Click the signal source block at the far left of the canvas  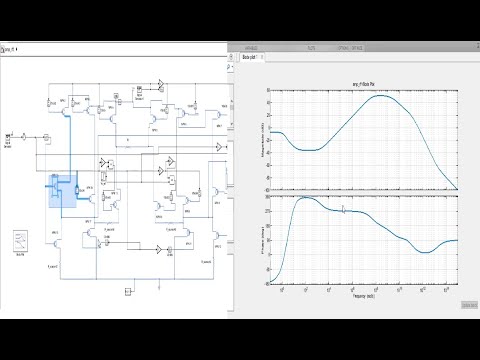click(8, 137)
